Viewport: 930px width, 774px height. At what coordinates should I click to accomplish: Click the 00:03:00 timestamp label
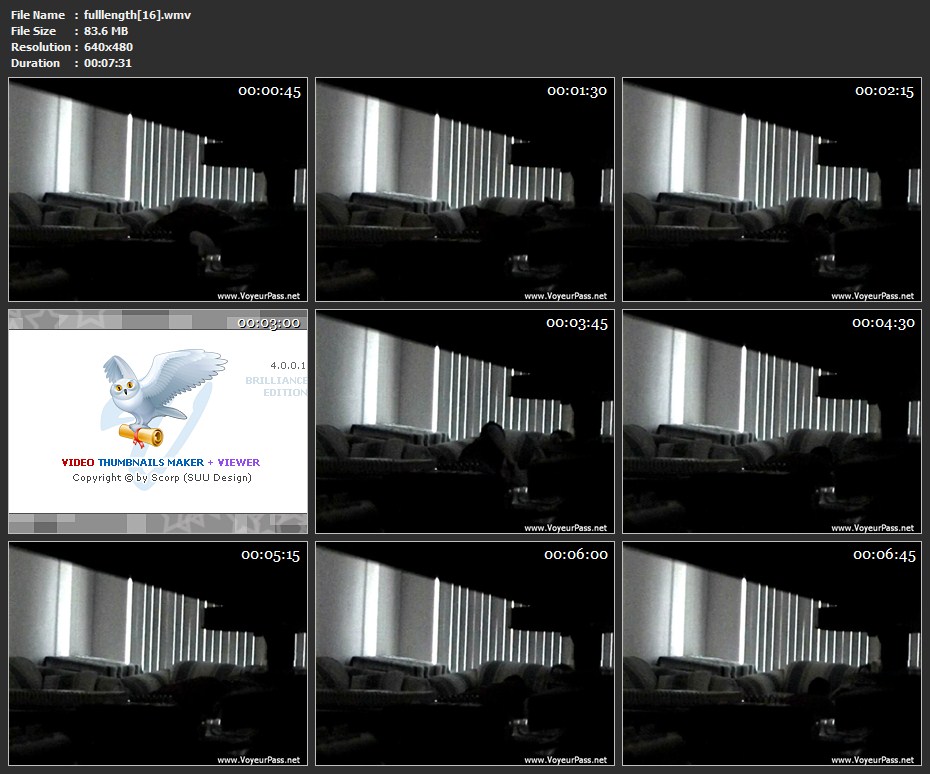(x=268, y=323)
